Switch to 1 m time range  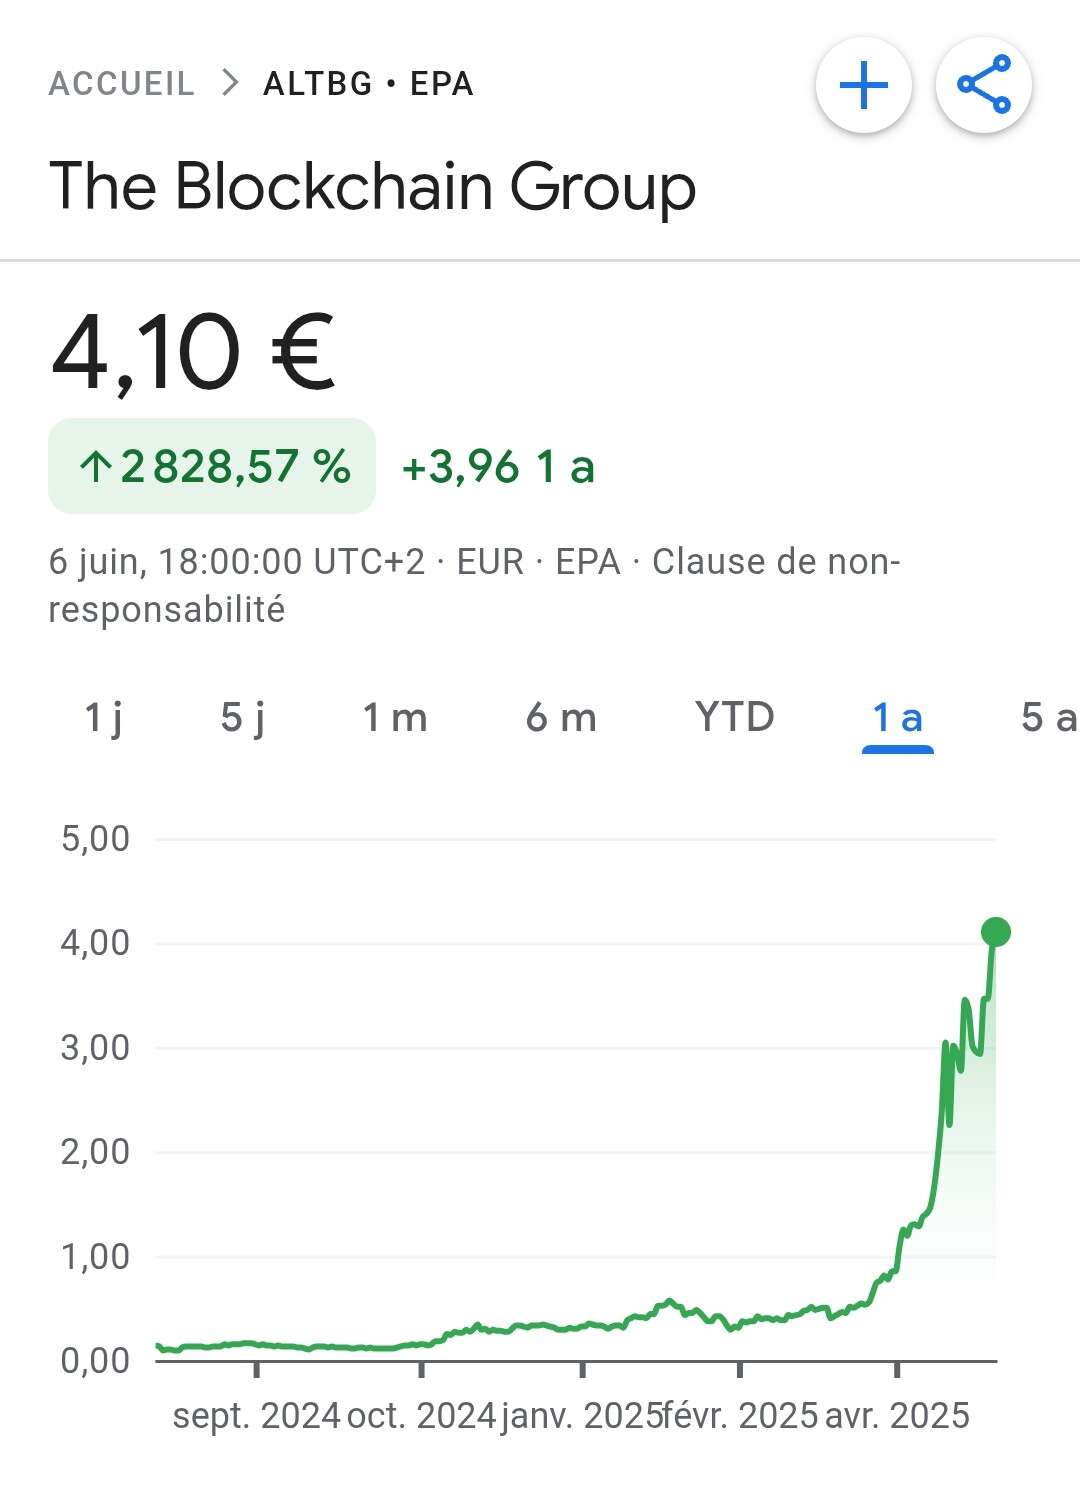395,717
